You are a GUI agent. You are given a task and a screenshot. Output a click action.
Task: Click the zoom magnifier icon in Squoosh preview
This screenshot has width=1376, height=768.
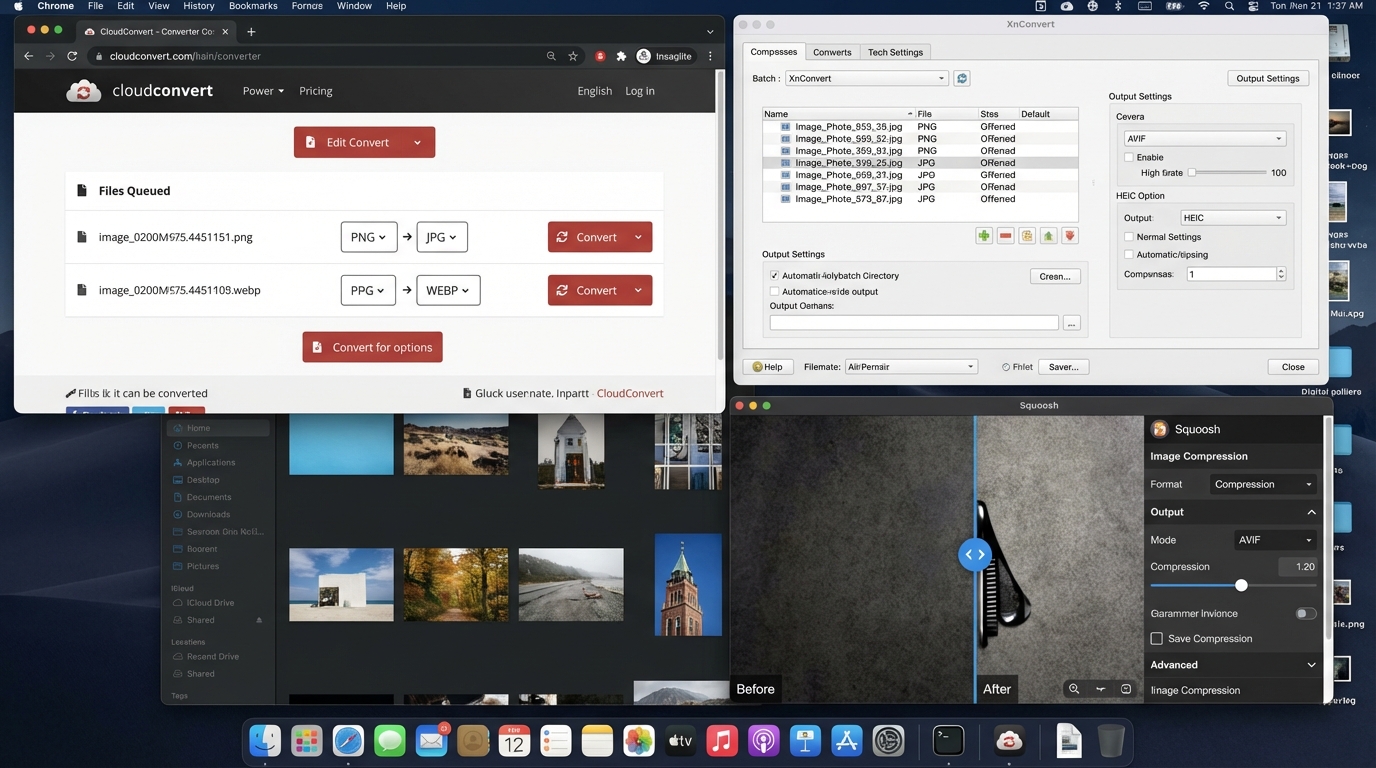(1074, 689)
